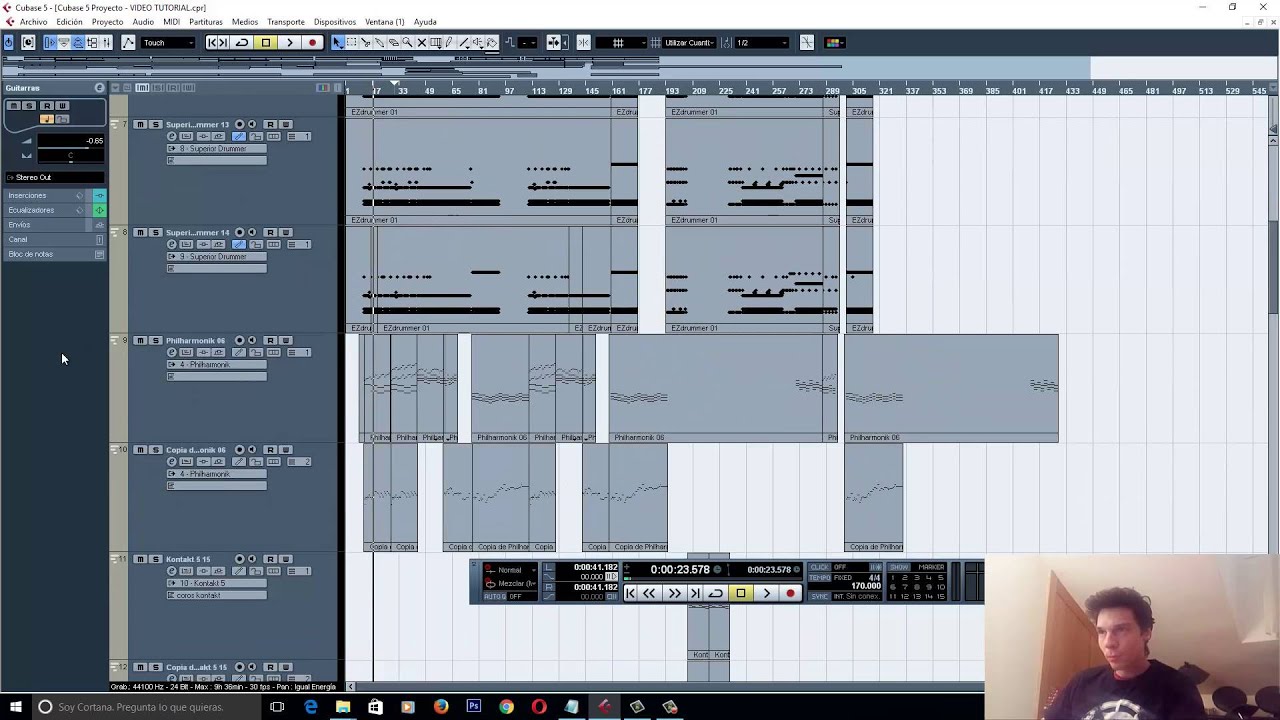
Task: Select the Draw pencil tool
Action: coord(449,42)
